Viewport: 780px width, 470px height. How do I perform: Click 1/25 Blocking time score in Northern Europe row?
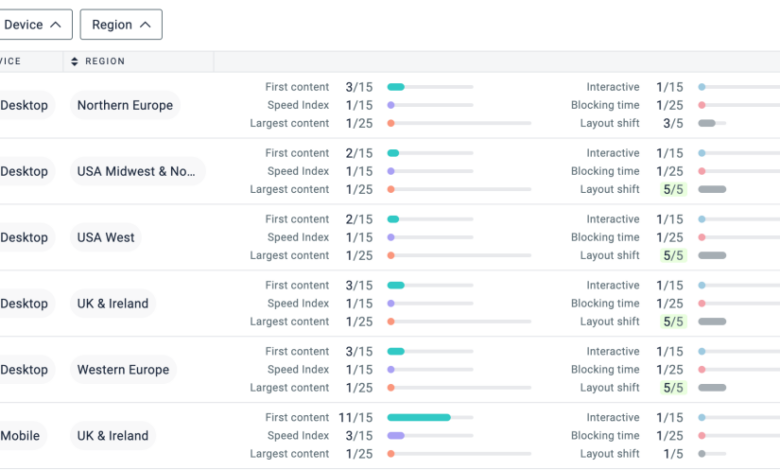point(670,105)
